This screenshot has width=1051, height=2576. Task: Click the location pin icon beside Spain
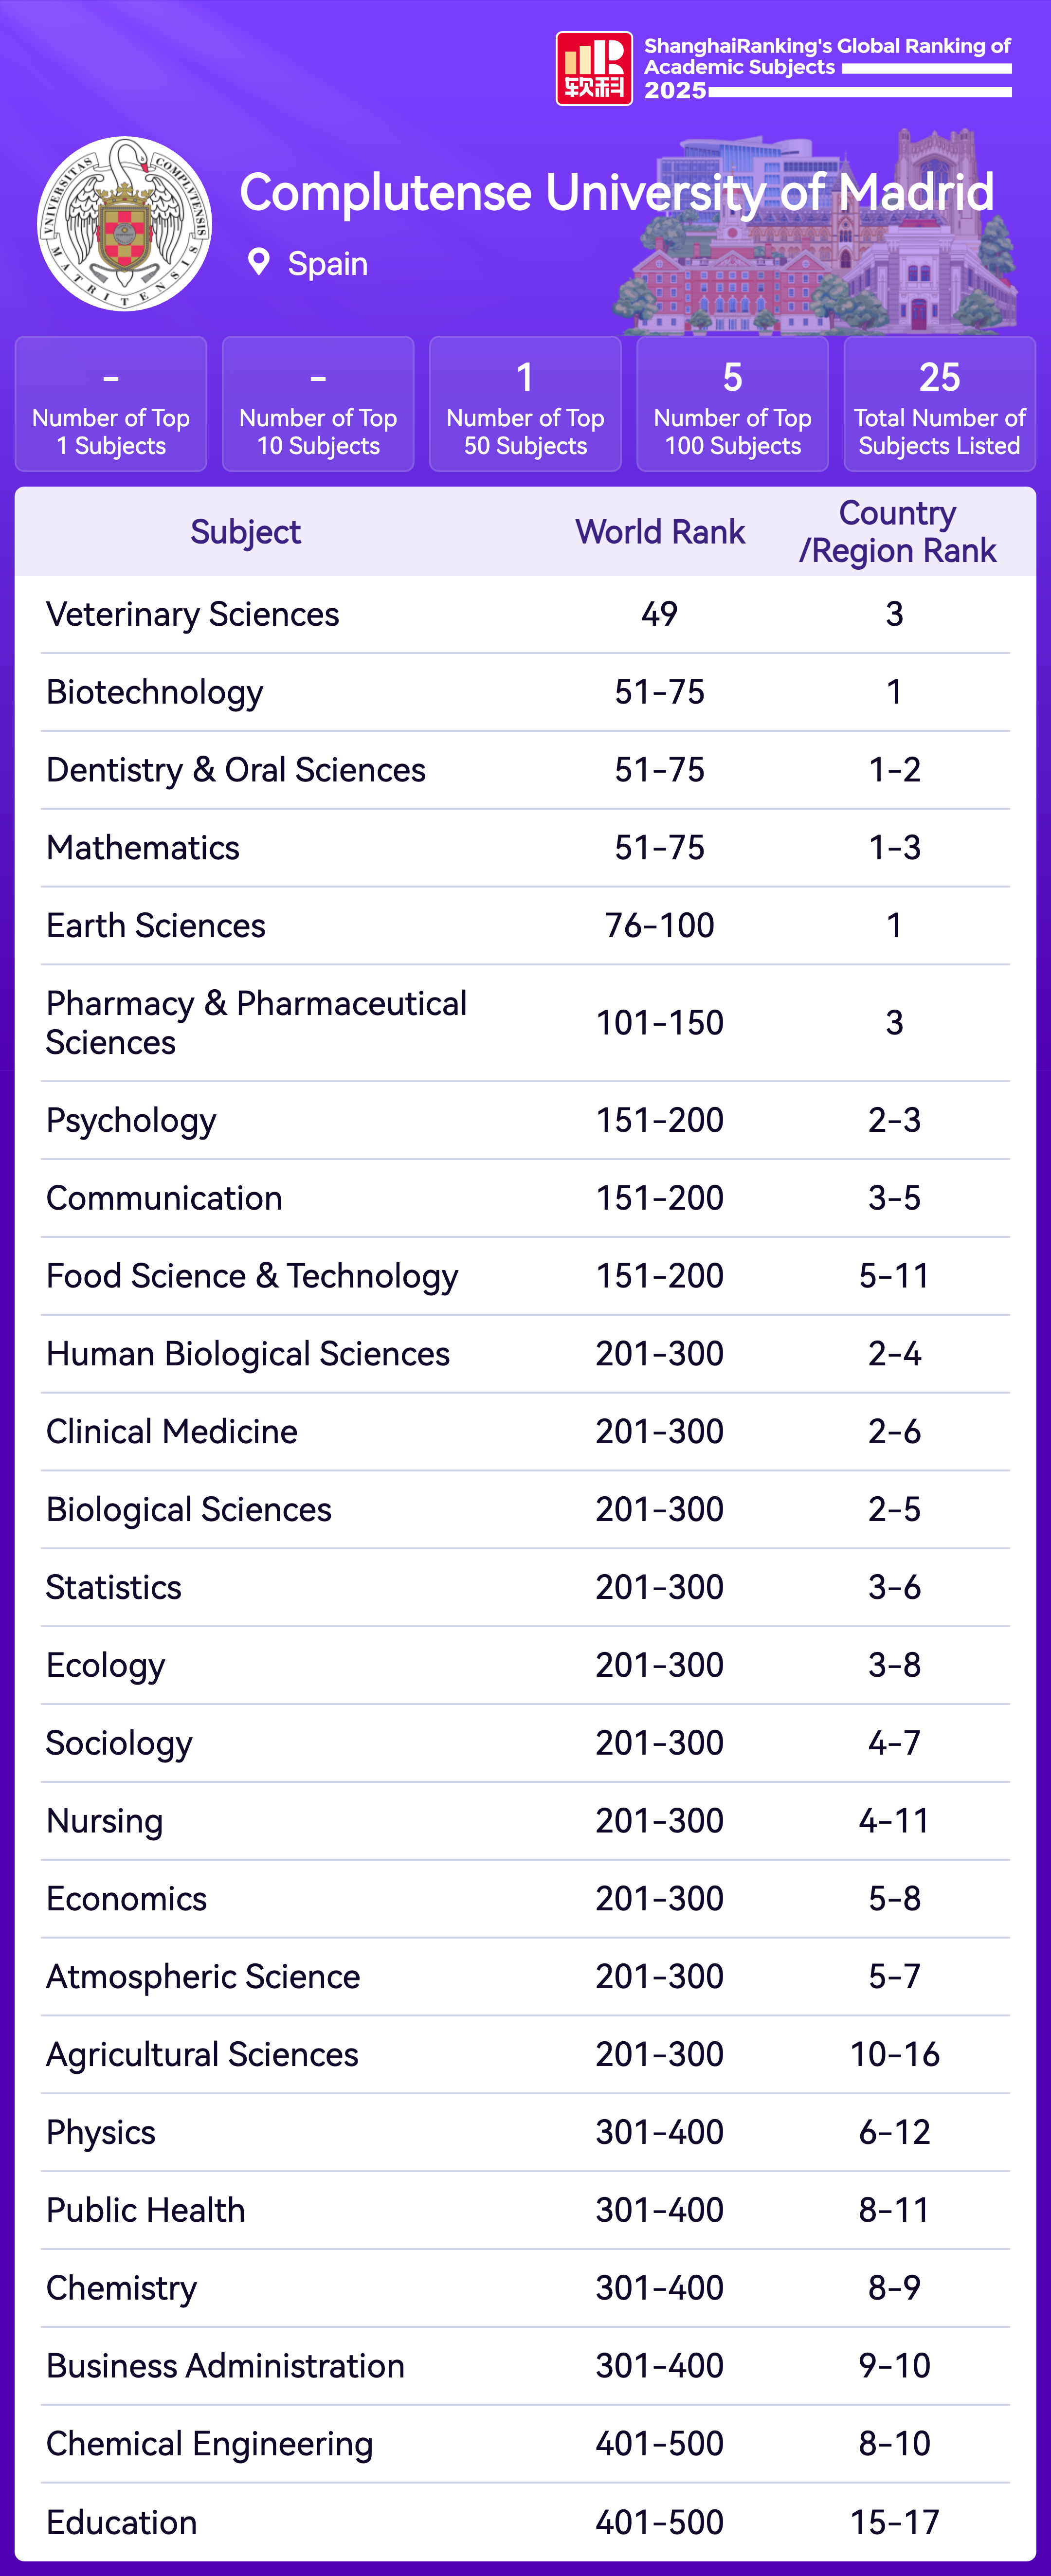click(x=259, y=262)
